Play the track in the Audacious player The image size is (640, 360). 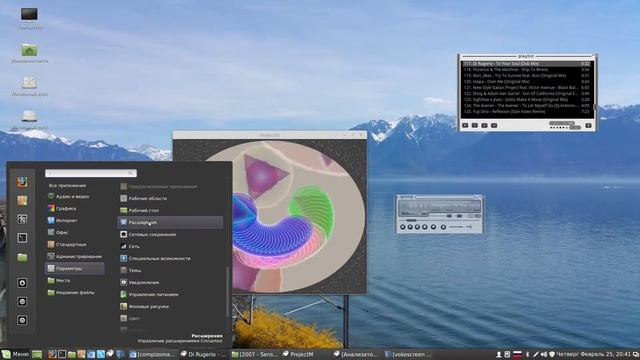point(410,227)
